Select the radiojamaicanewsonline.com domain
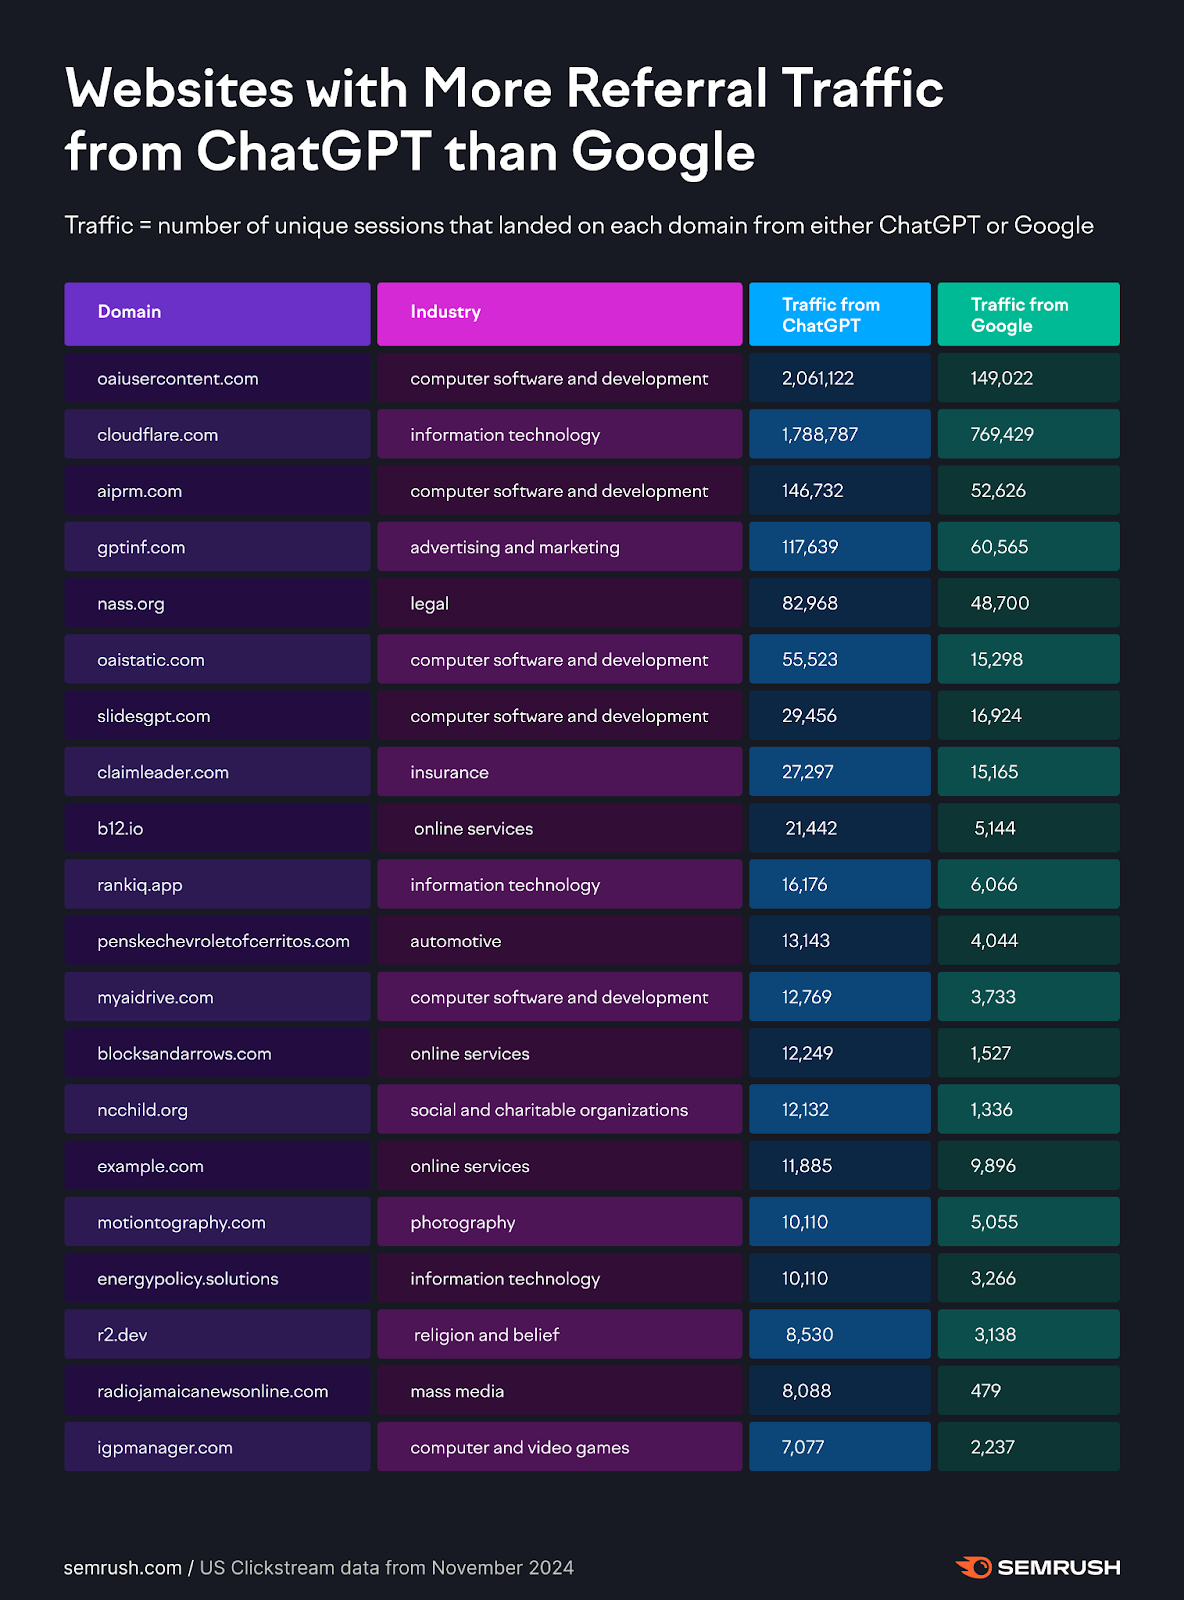 click(212, 1391)
